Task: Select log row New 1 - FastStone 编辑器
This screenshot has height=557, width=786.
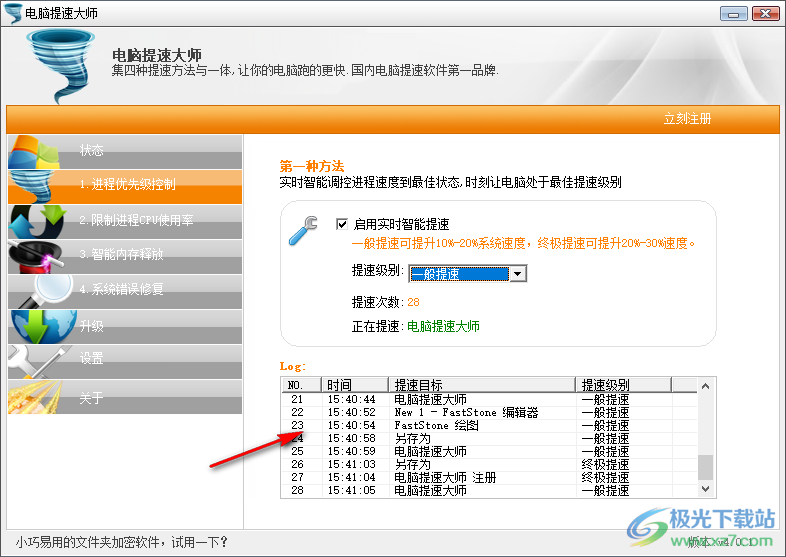Action: pyautogui.click(x=489, y=413)
